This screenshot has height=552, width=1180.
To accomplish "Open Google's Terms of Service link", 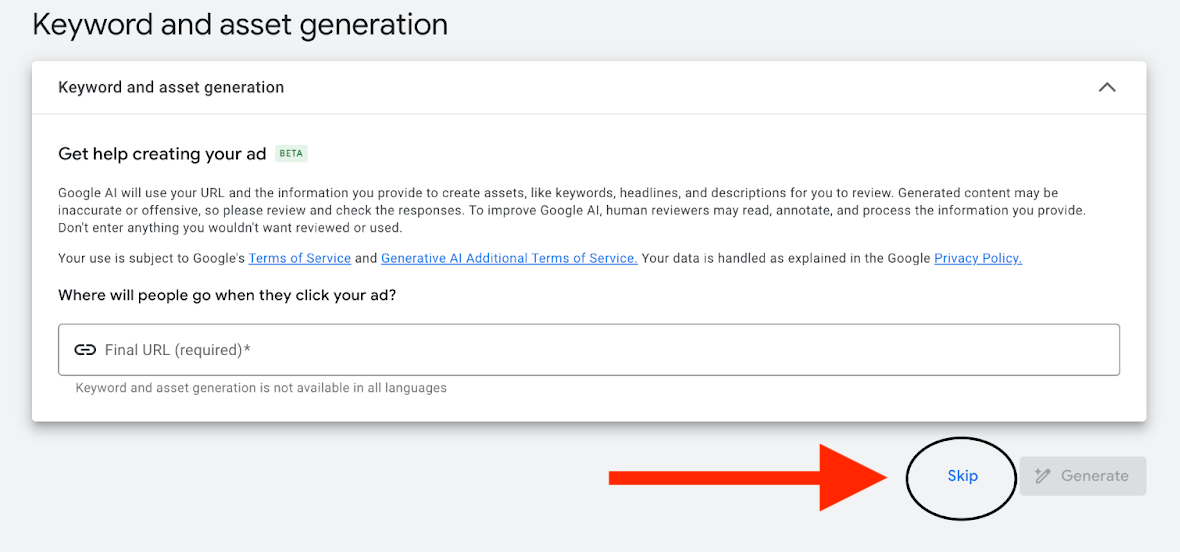I will pos(299,258).
